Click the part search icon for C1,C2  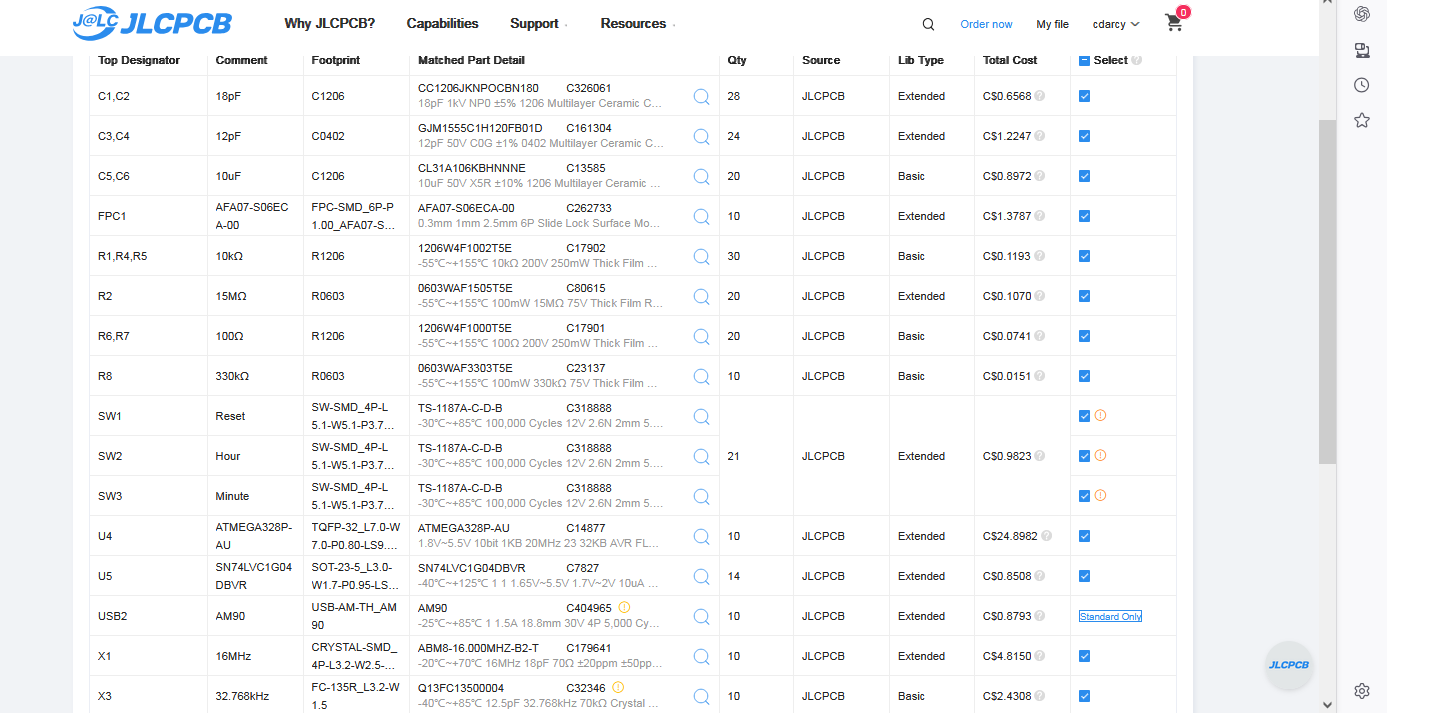coord(701,96)
